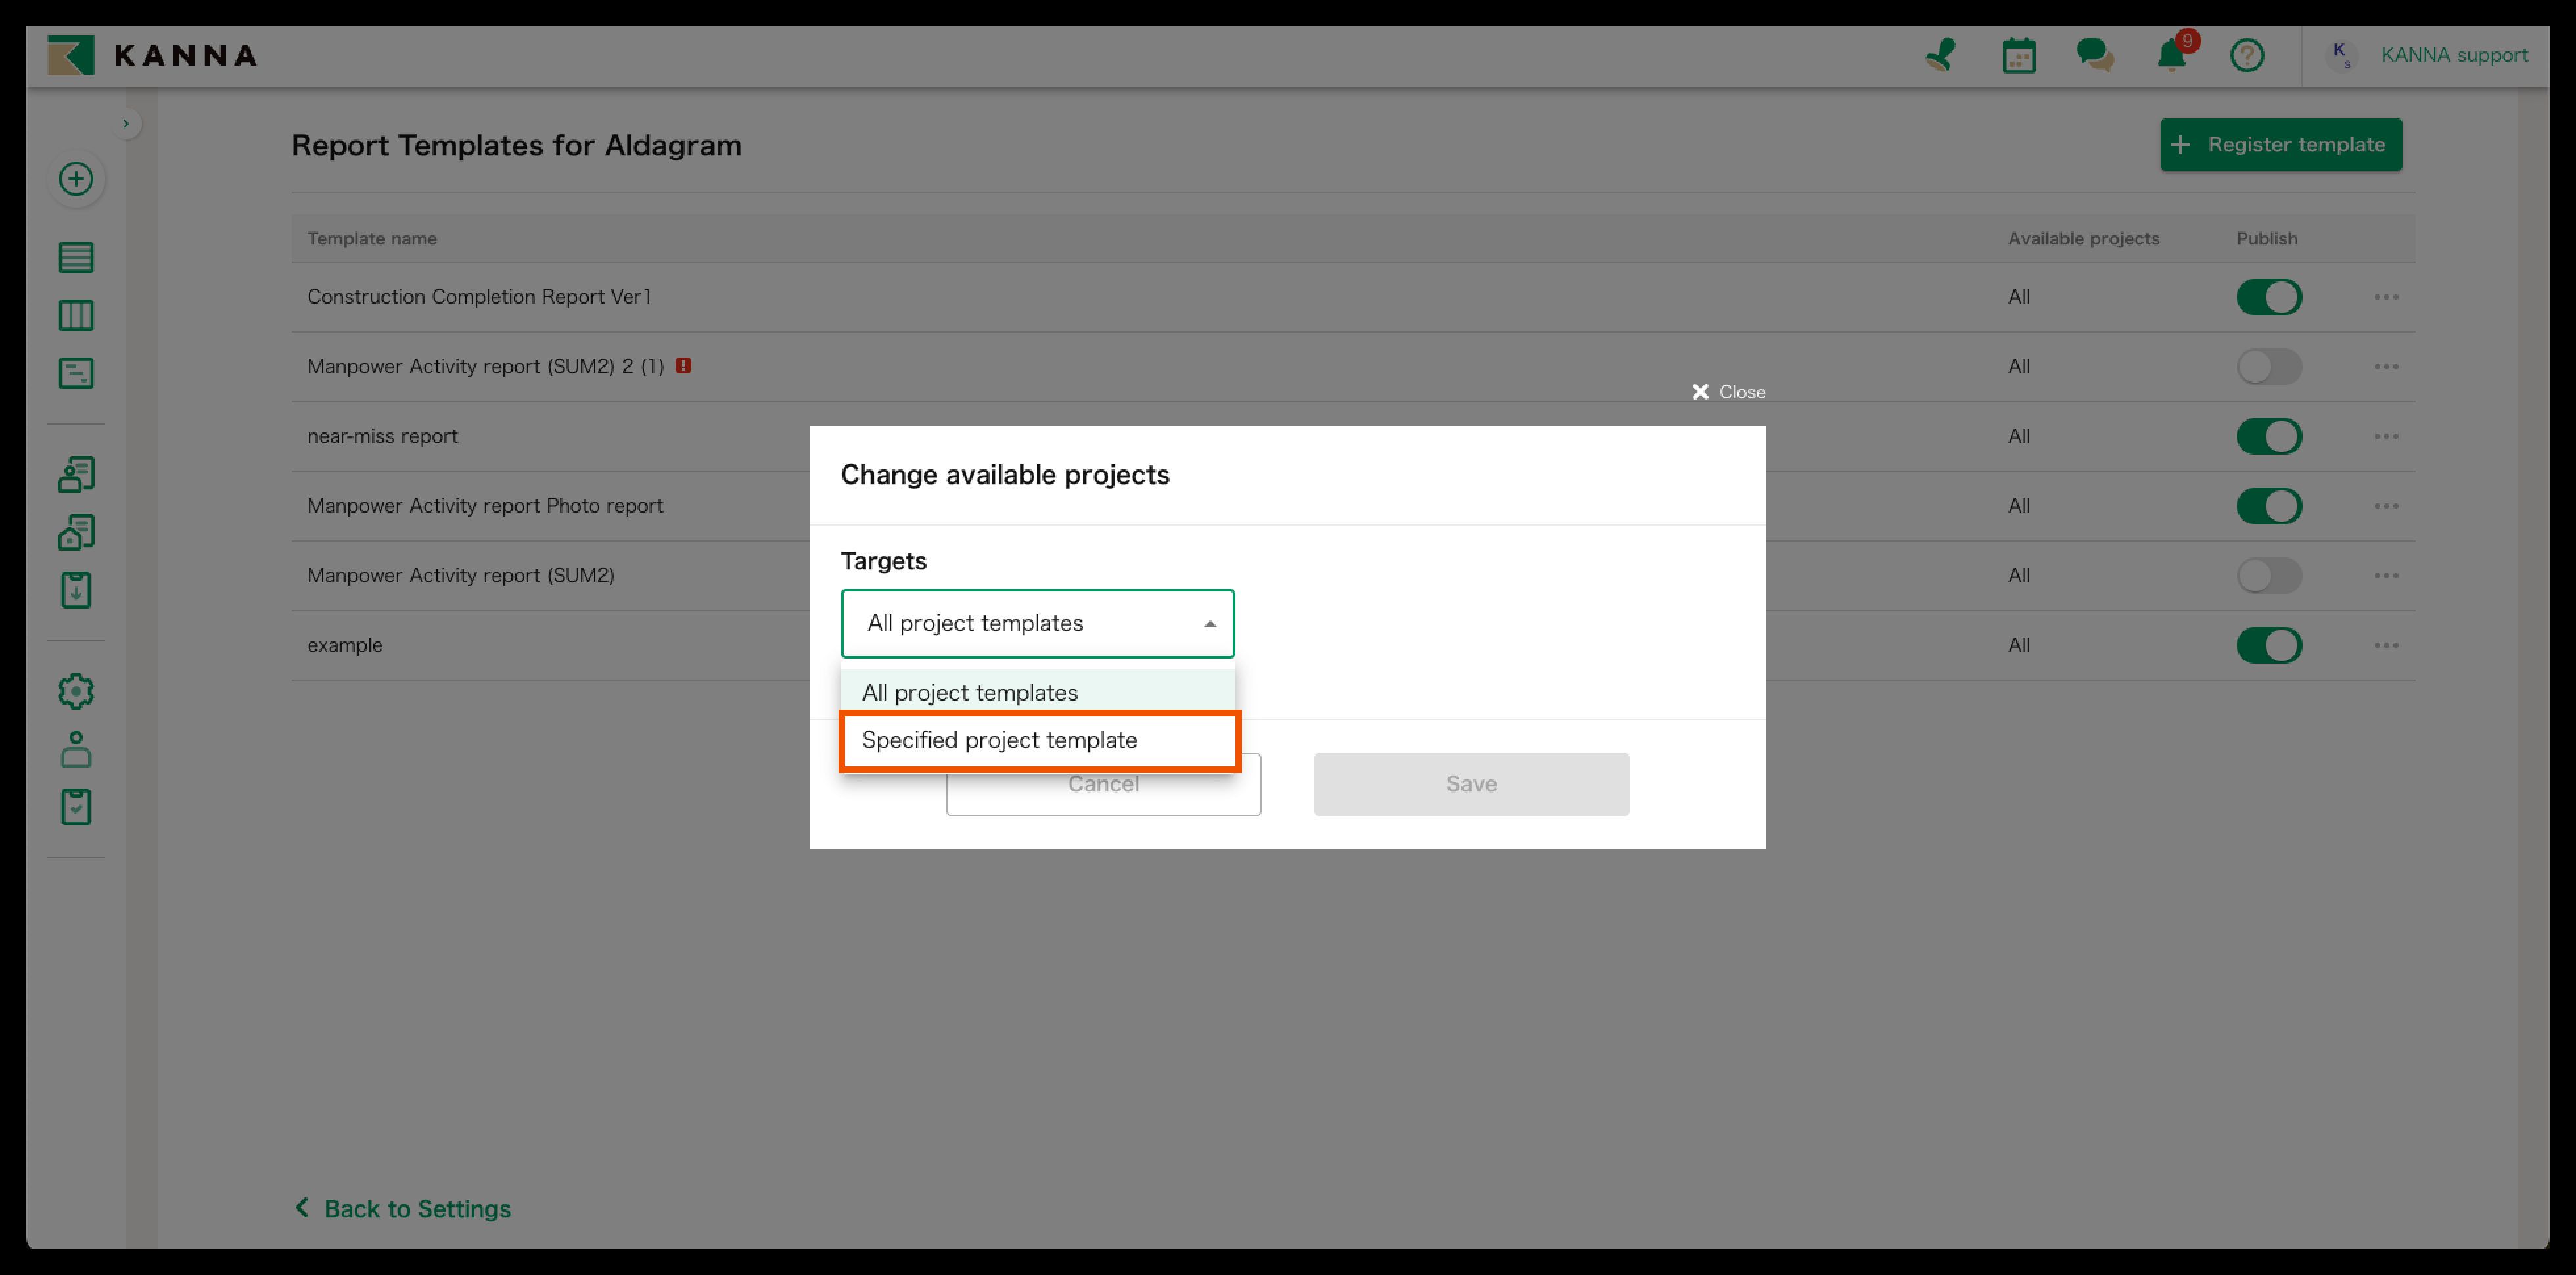Click the notification bell icon
Screen dimensions: 2576x1275
(x=2171, y=55)
